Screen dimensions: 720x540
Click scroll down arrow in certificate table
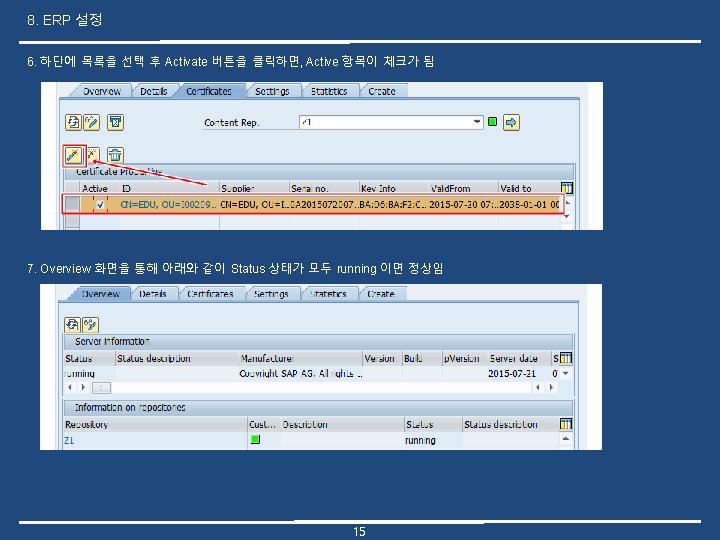coord(567,216)
